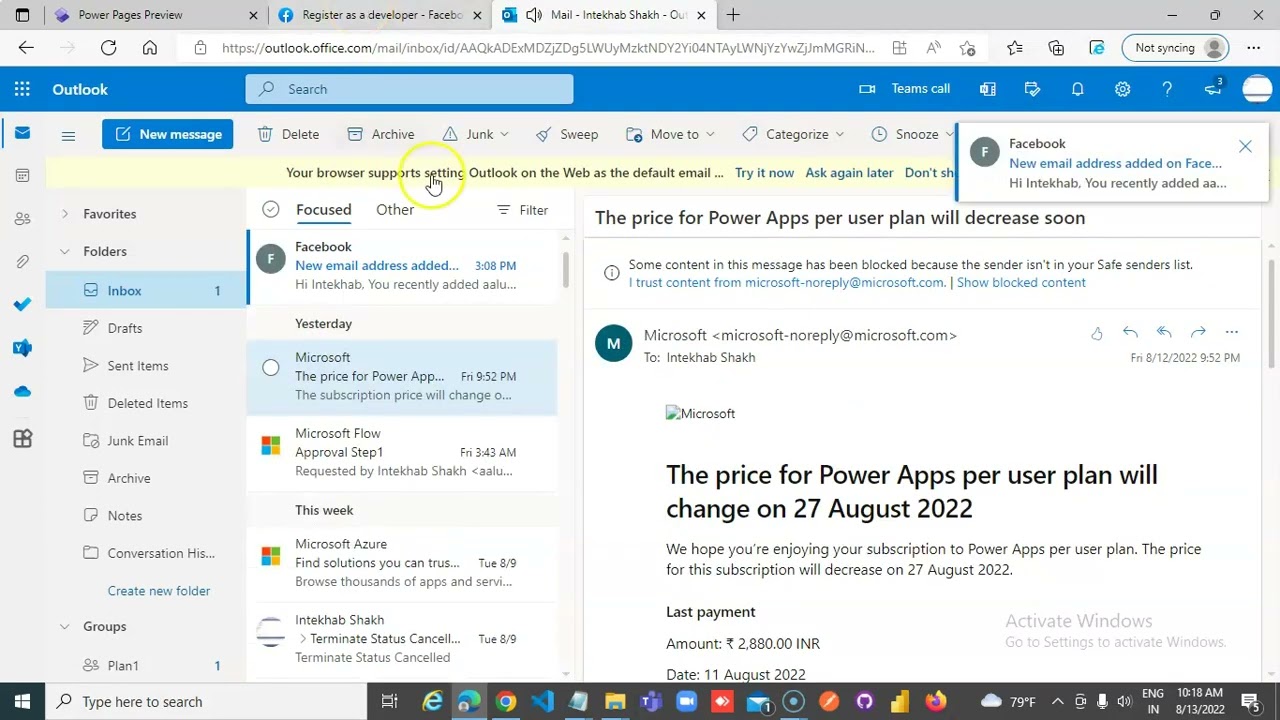This screenshot has width=1280, height=720.
Task: Click the Try it now link
Action: 764,173
